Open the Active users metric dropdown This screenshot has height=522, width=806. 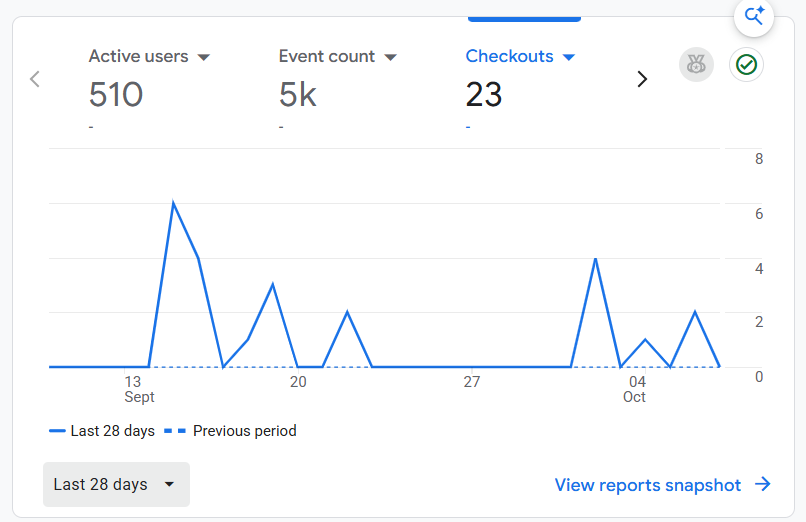(150, 56)
